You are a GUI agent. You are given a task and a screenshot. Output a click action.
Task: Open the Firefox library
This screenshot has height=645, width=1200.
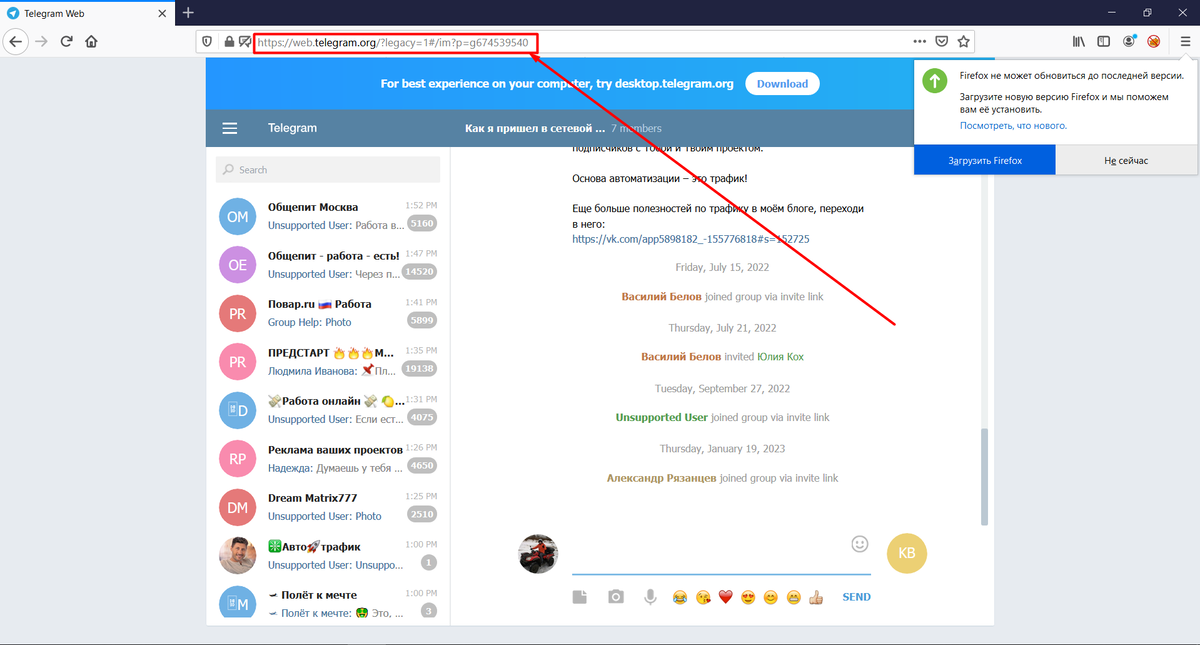1079,42
